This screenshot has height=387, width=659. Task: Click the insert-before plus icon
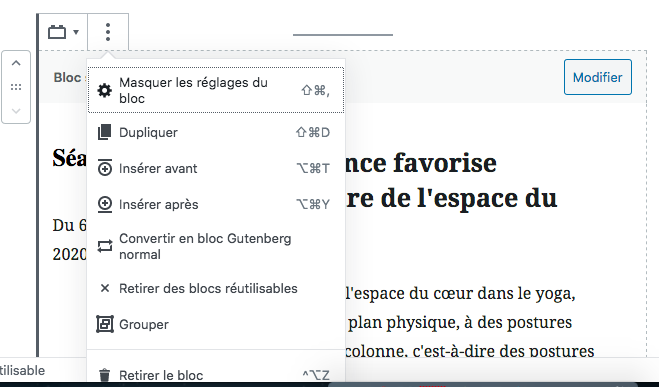click(105, 168)
